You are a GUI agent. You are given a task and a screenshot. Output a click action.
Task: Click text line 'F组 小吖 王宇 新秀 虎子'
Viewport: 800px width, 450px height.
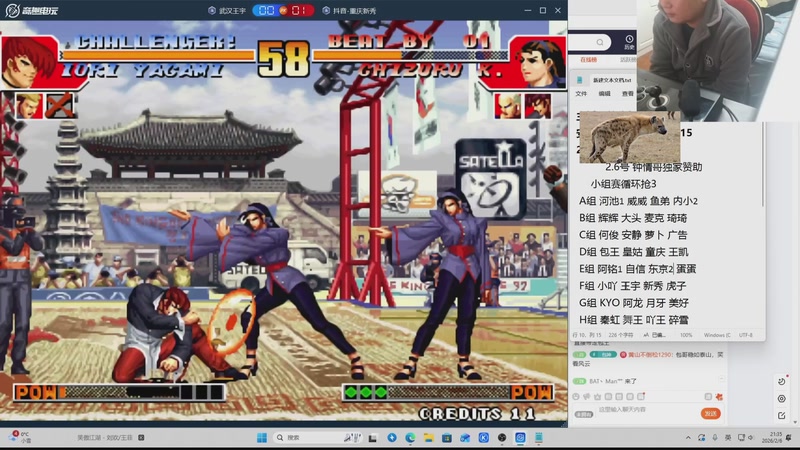pyautogui.click(x=633, y=286)
